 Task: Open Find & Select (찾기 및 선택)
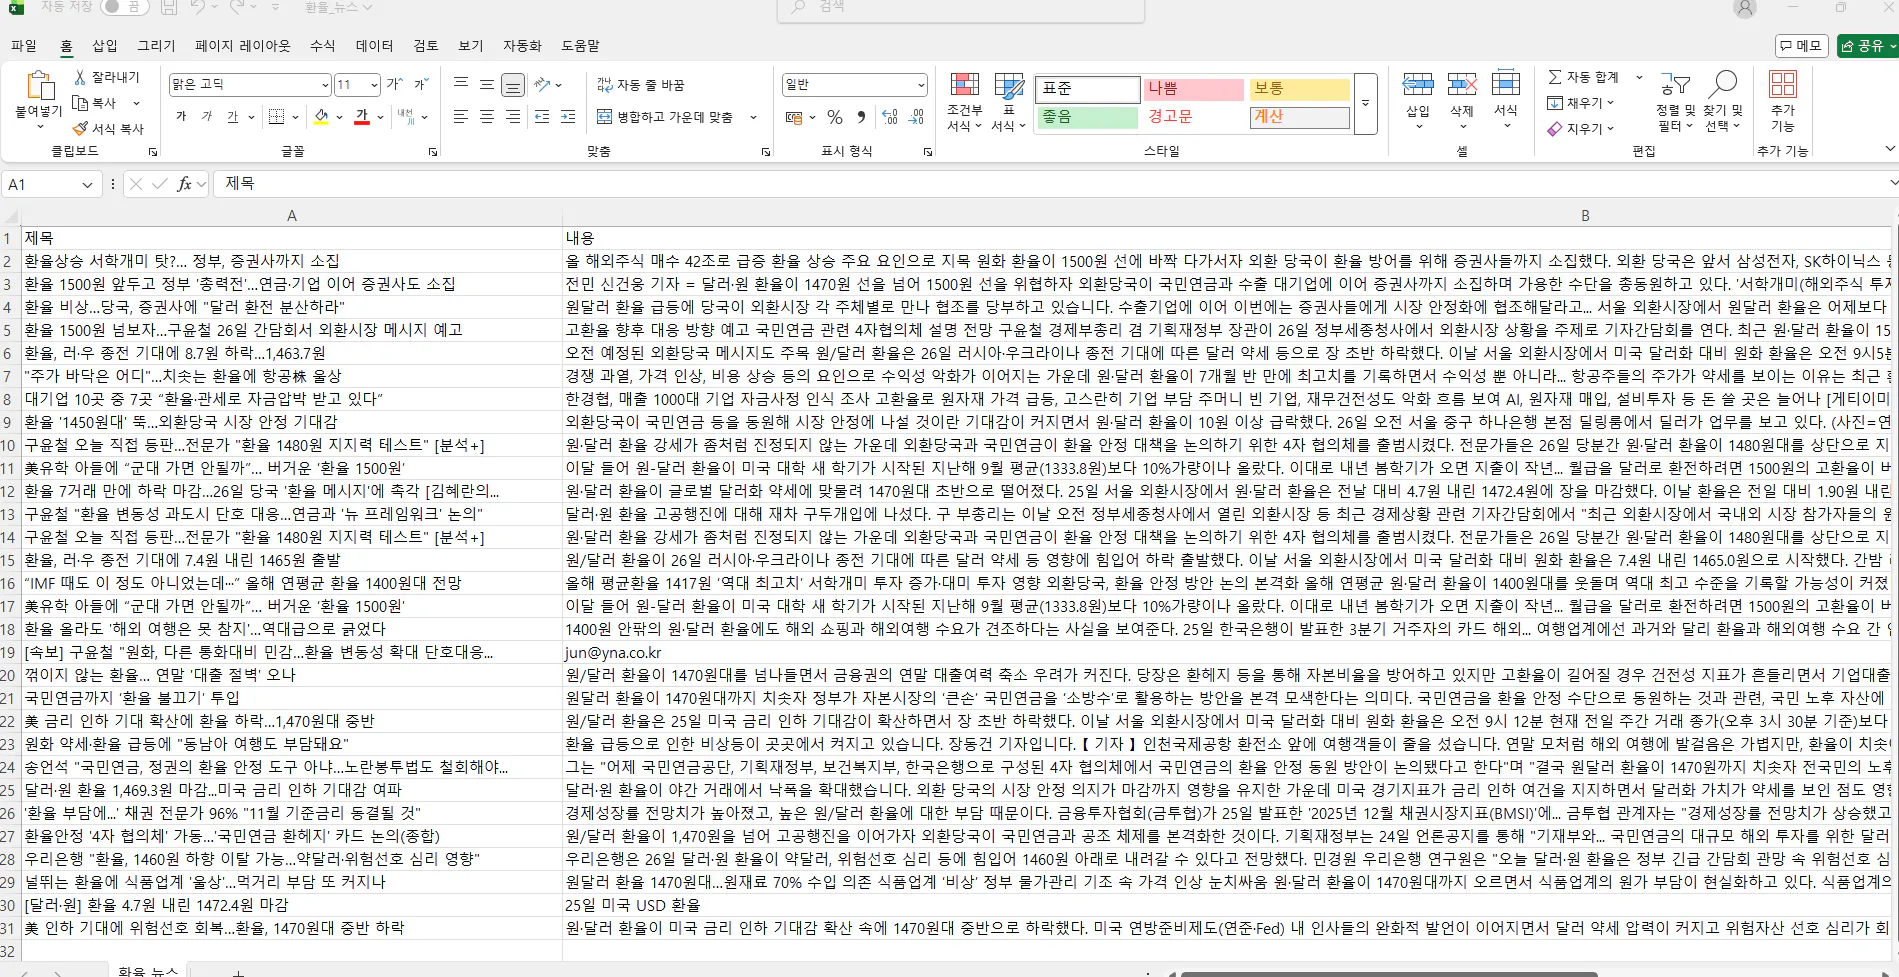click(1723, 101)
